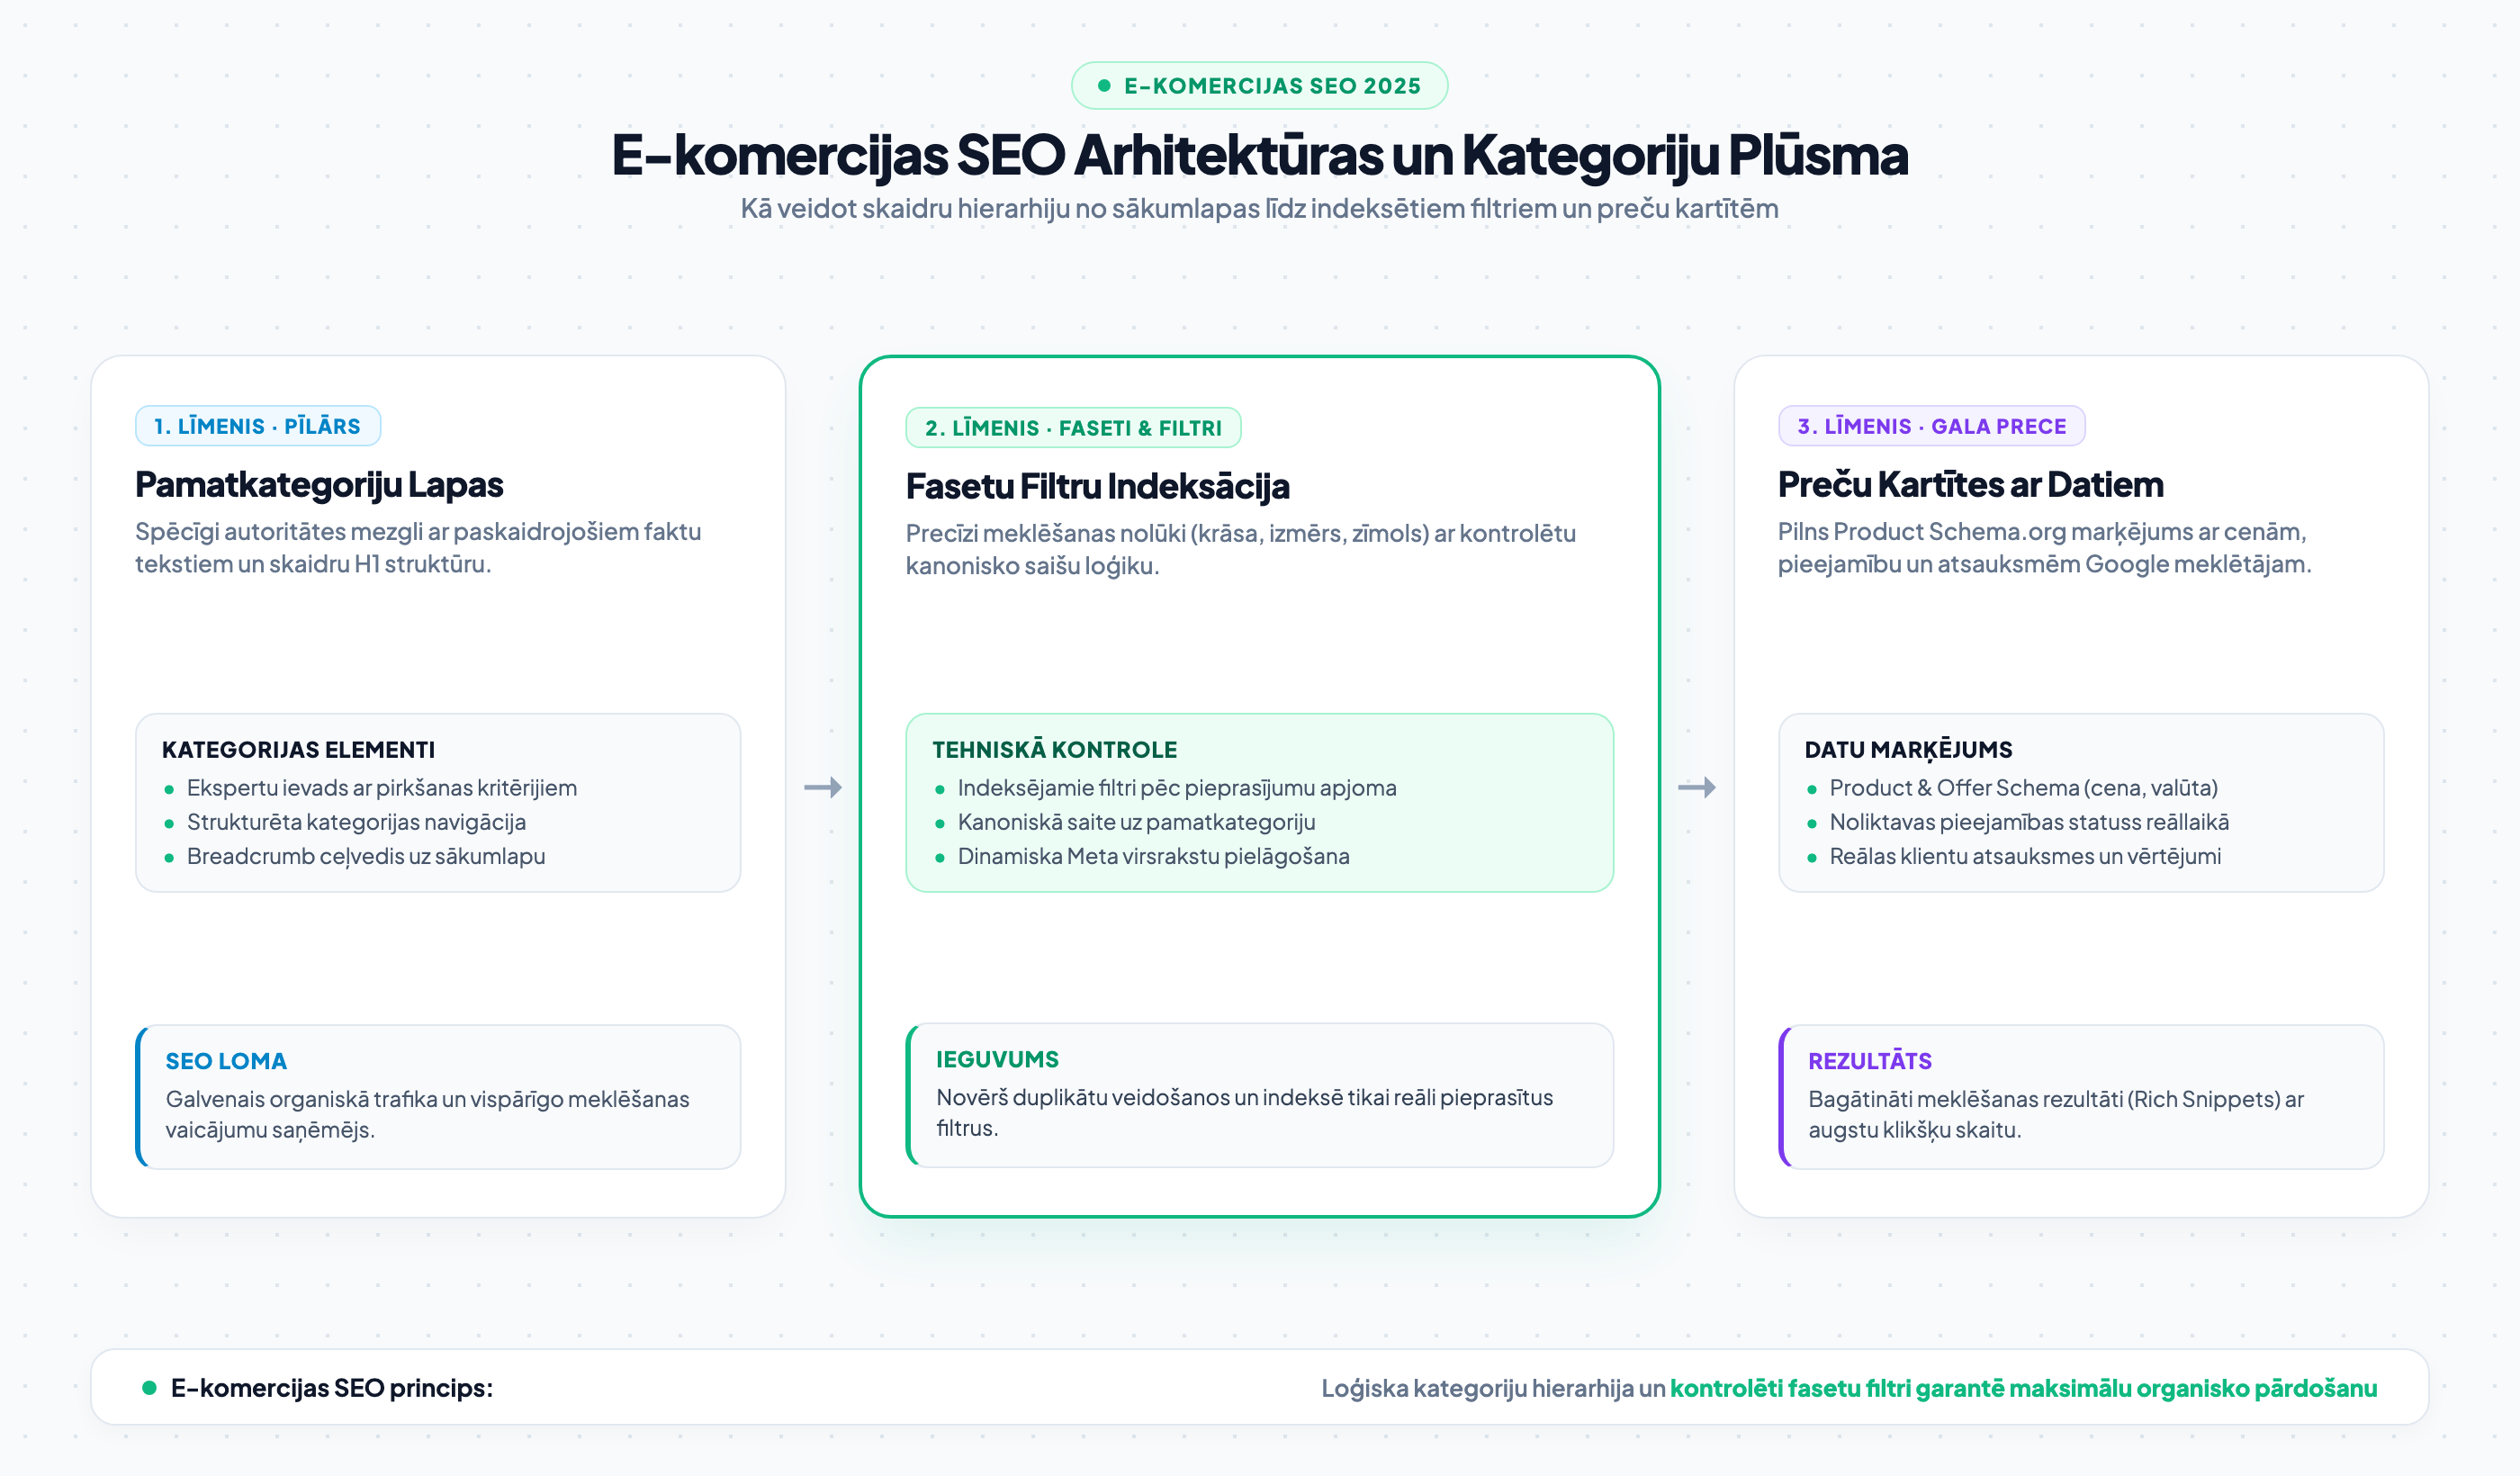Click bullet dot beside Reālas klientu atsauksmes

point(1812,858)
